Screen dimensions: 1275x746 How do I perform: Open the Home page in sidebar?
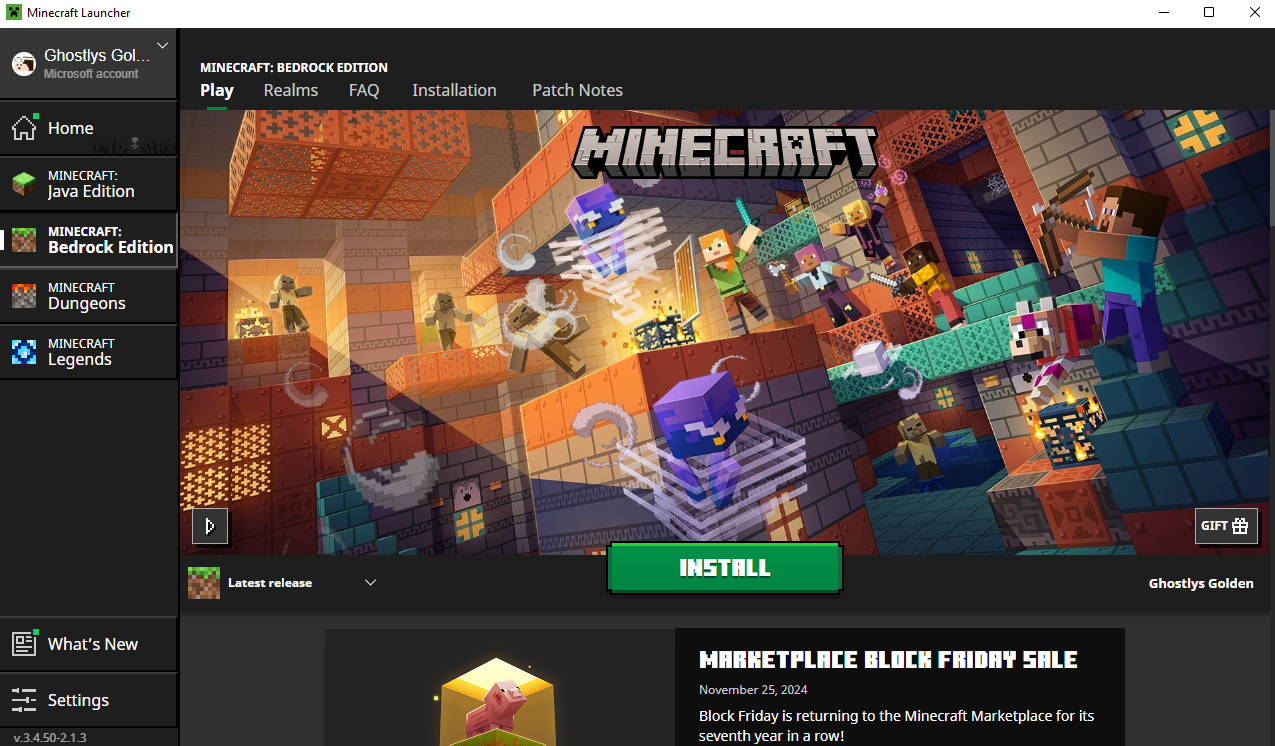[x=89, y=128]
